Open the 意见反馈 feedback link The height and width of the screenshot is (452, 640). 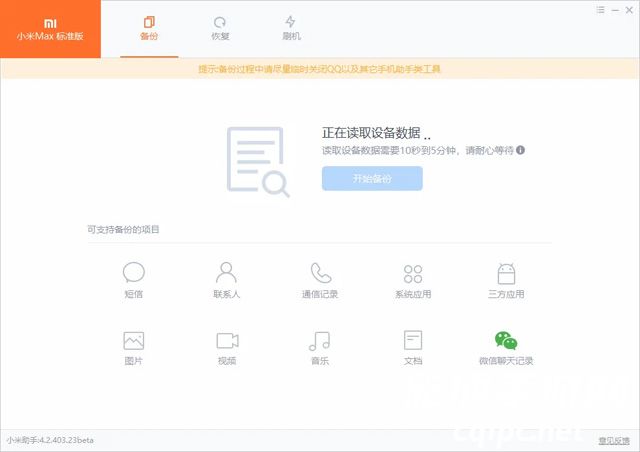(x=613, y=440)
